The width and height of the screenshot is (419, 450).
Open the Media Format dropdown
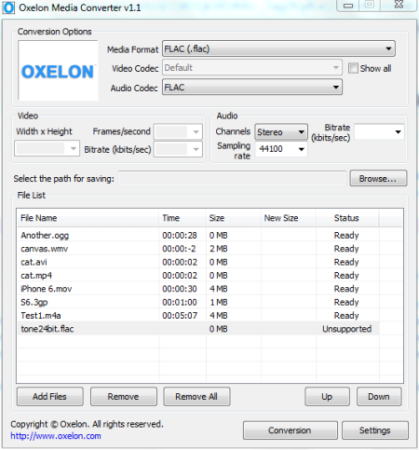point(279,49)
